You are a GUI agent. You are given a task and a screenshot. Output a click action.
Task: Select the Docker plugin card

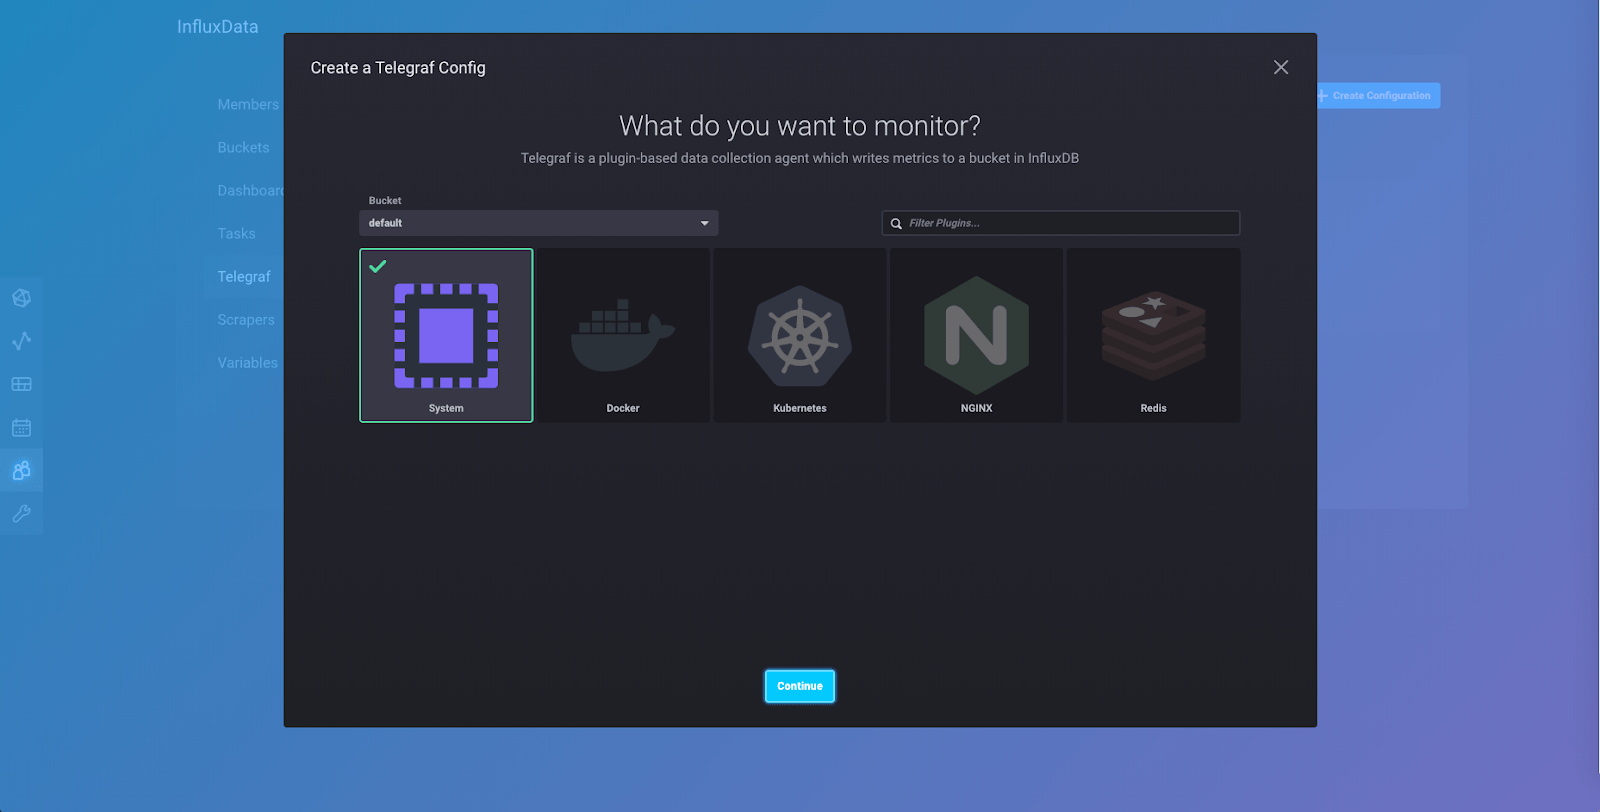coord(623,335)
